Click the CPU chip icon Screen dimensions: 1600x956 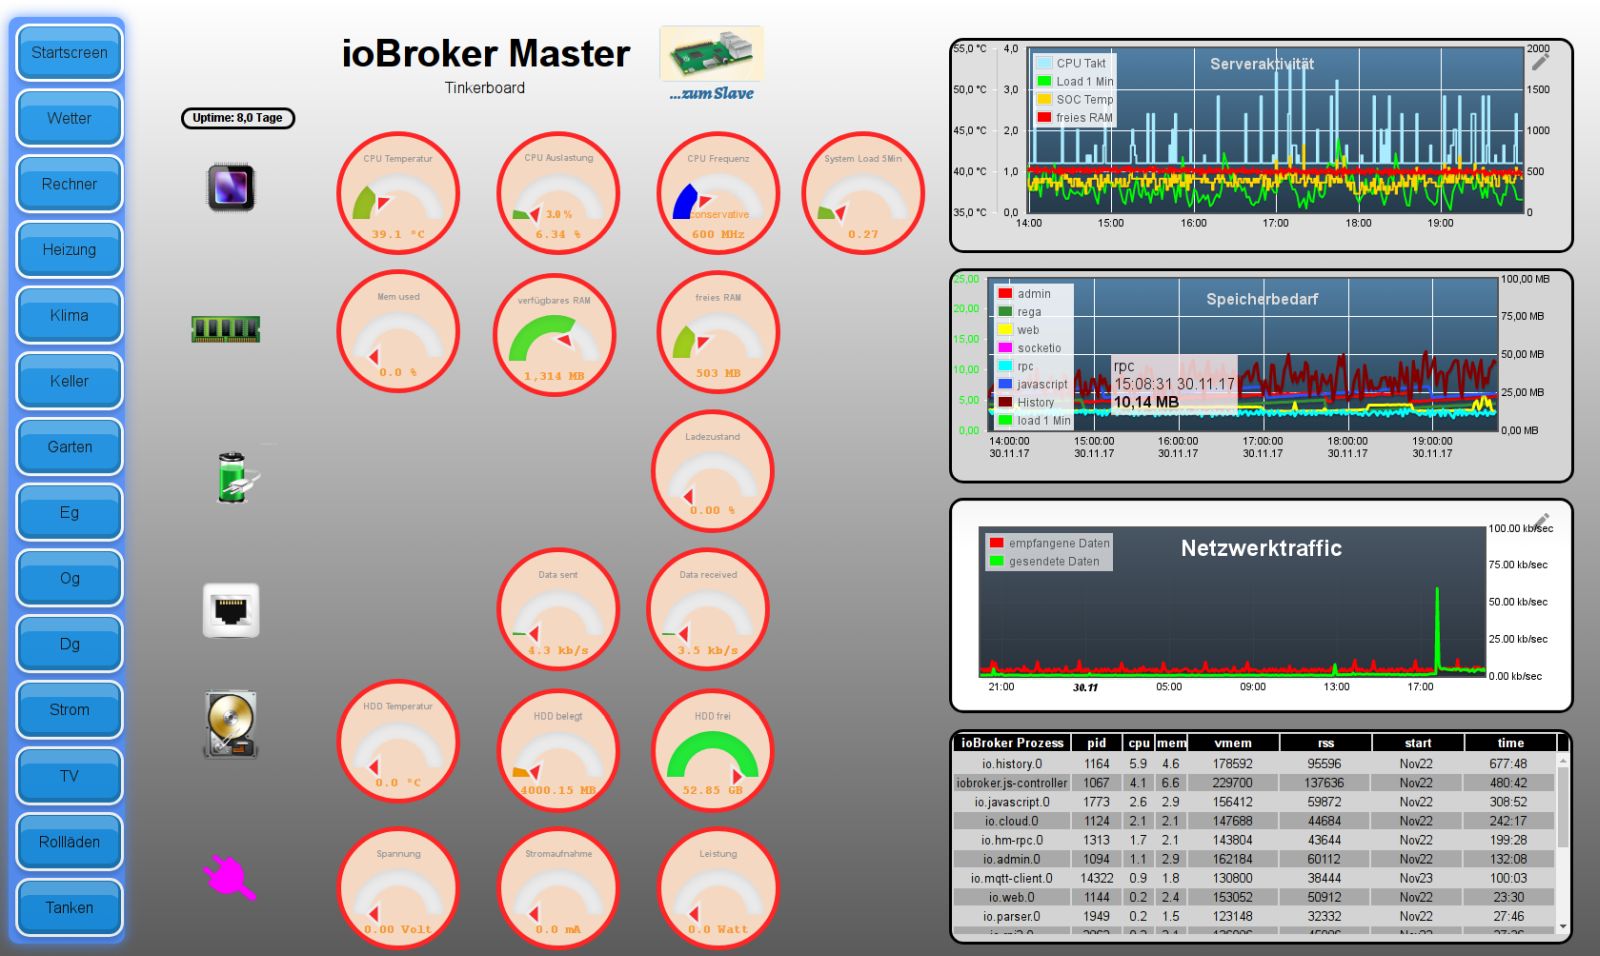pyautogui.click(x=231, y=187)
